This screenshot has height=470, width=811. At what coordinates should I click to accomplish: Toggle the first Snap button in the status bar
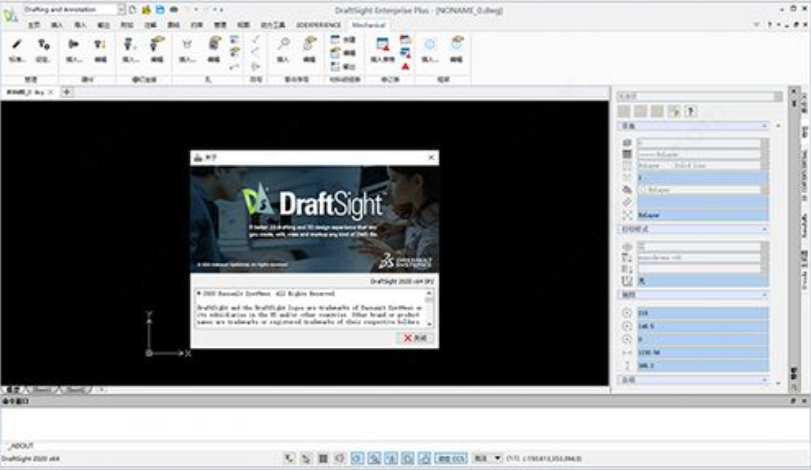(x=289, y=458)
